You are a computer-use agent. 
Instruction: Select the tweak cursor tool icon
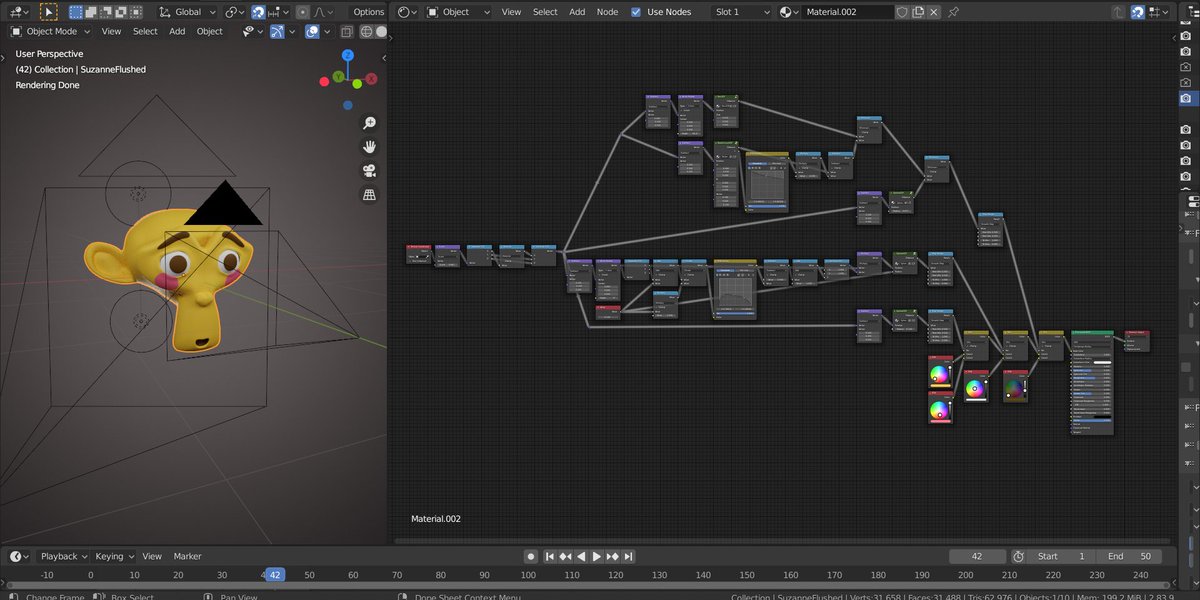[x=48, y=12]
